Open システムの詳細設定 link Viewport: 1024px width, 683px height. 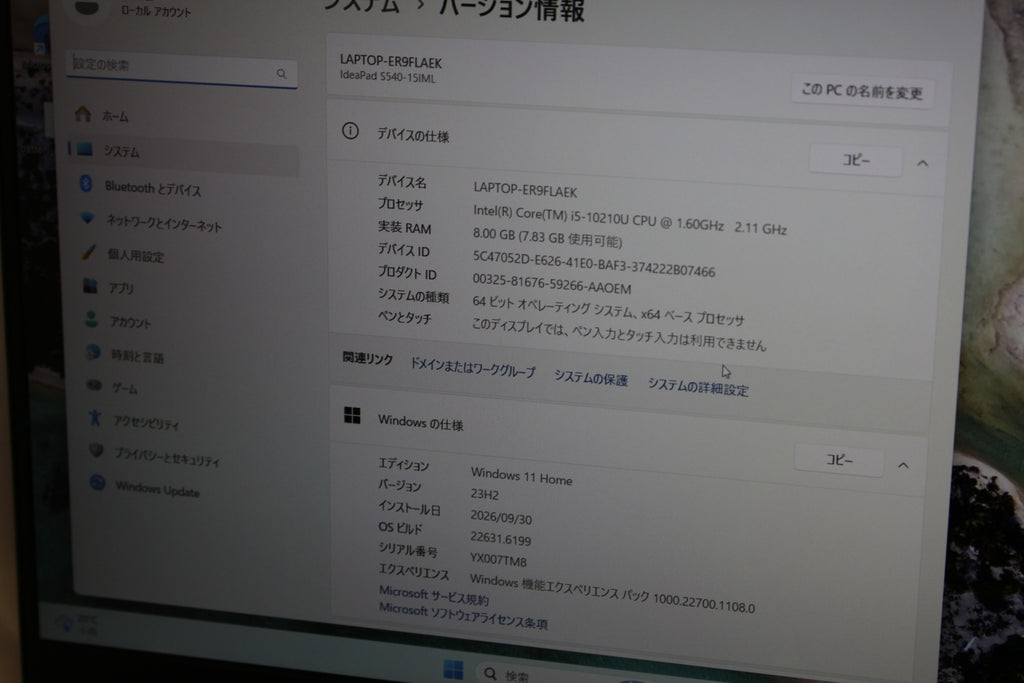coord(698,387)
